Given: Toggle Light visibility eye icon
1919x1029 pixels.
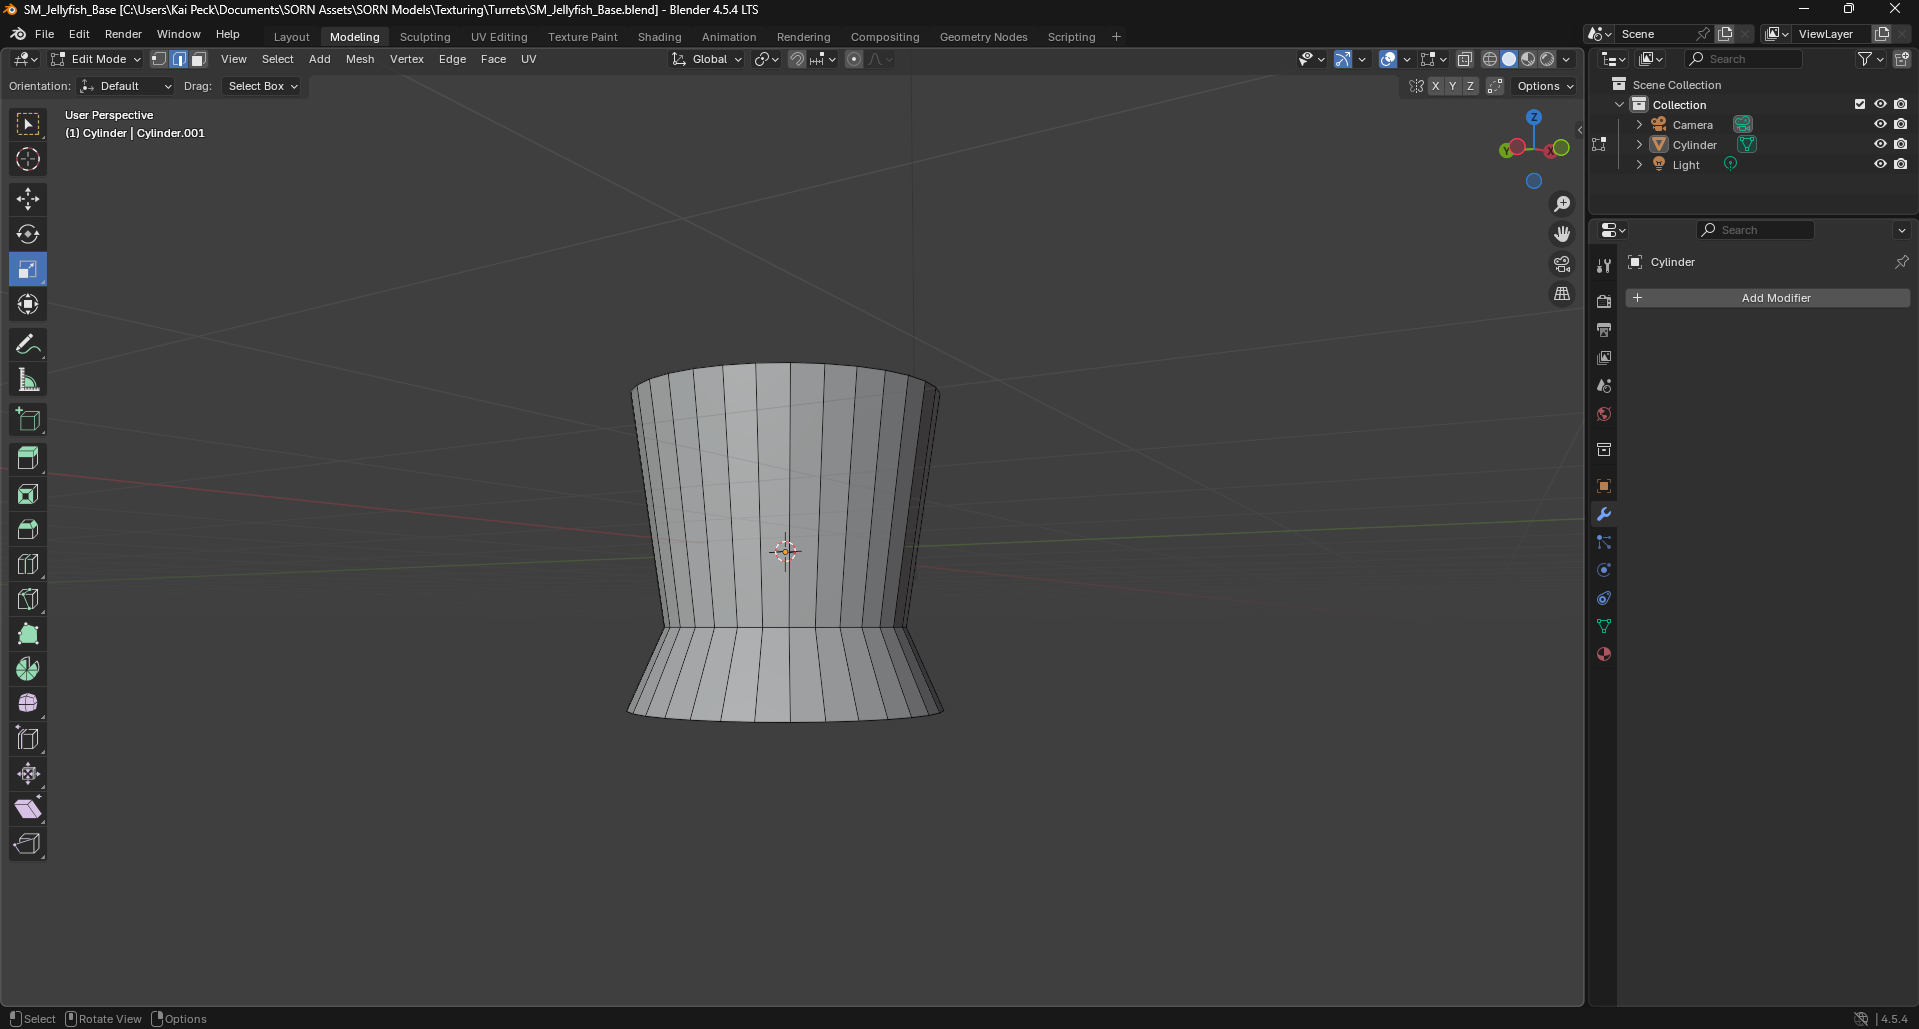Looking at the screenshot, I should [x=1880, y=164].
